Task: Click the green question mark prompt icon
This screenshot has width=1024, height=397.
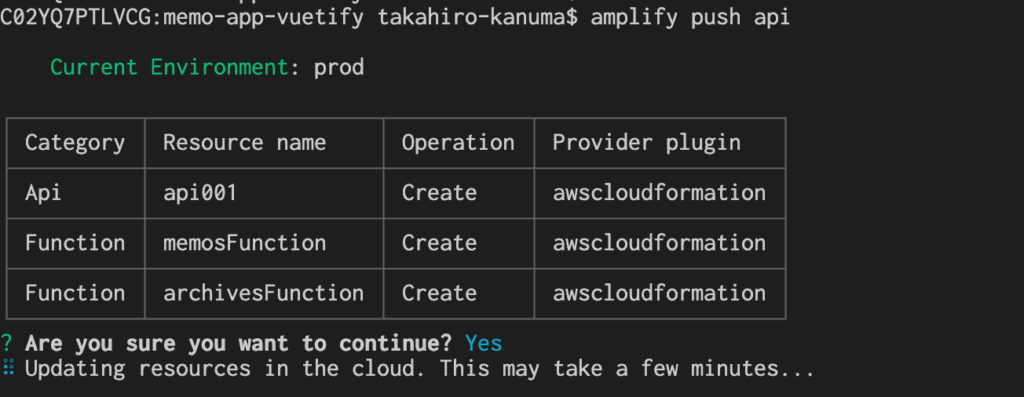Action: coord(7,343)
